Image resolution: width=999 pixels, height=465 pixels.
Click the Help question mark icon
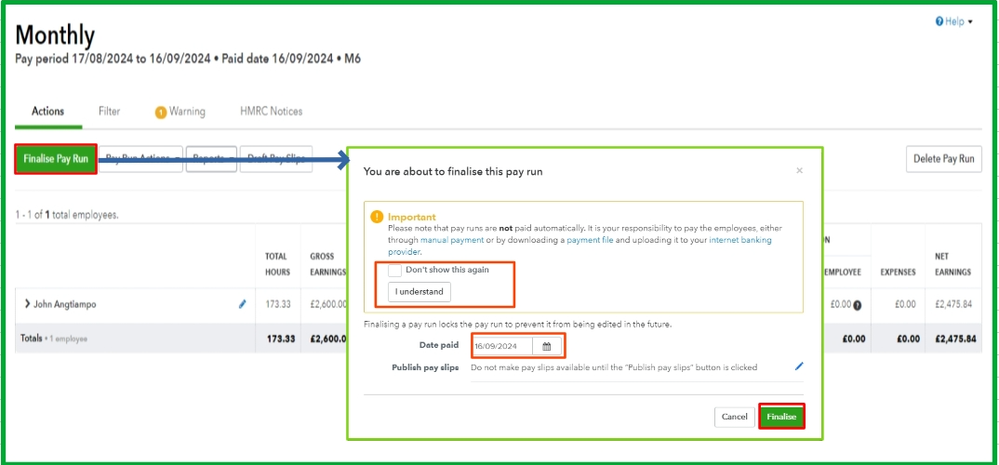pos(939,21)
